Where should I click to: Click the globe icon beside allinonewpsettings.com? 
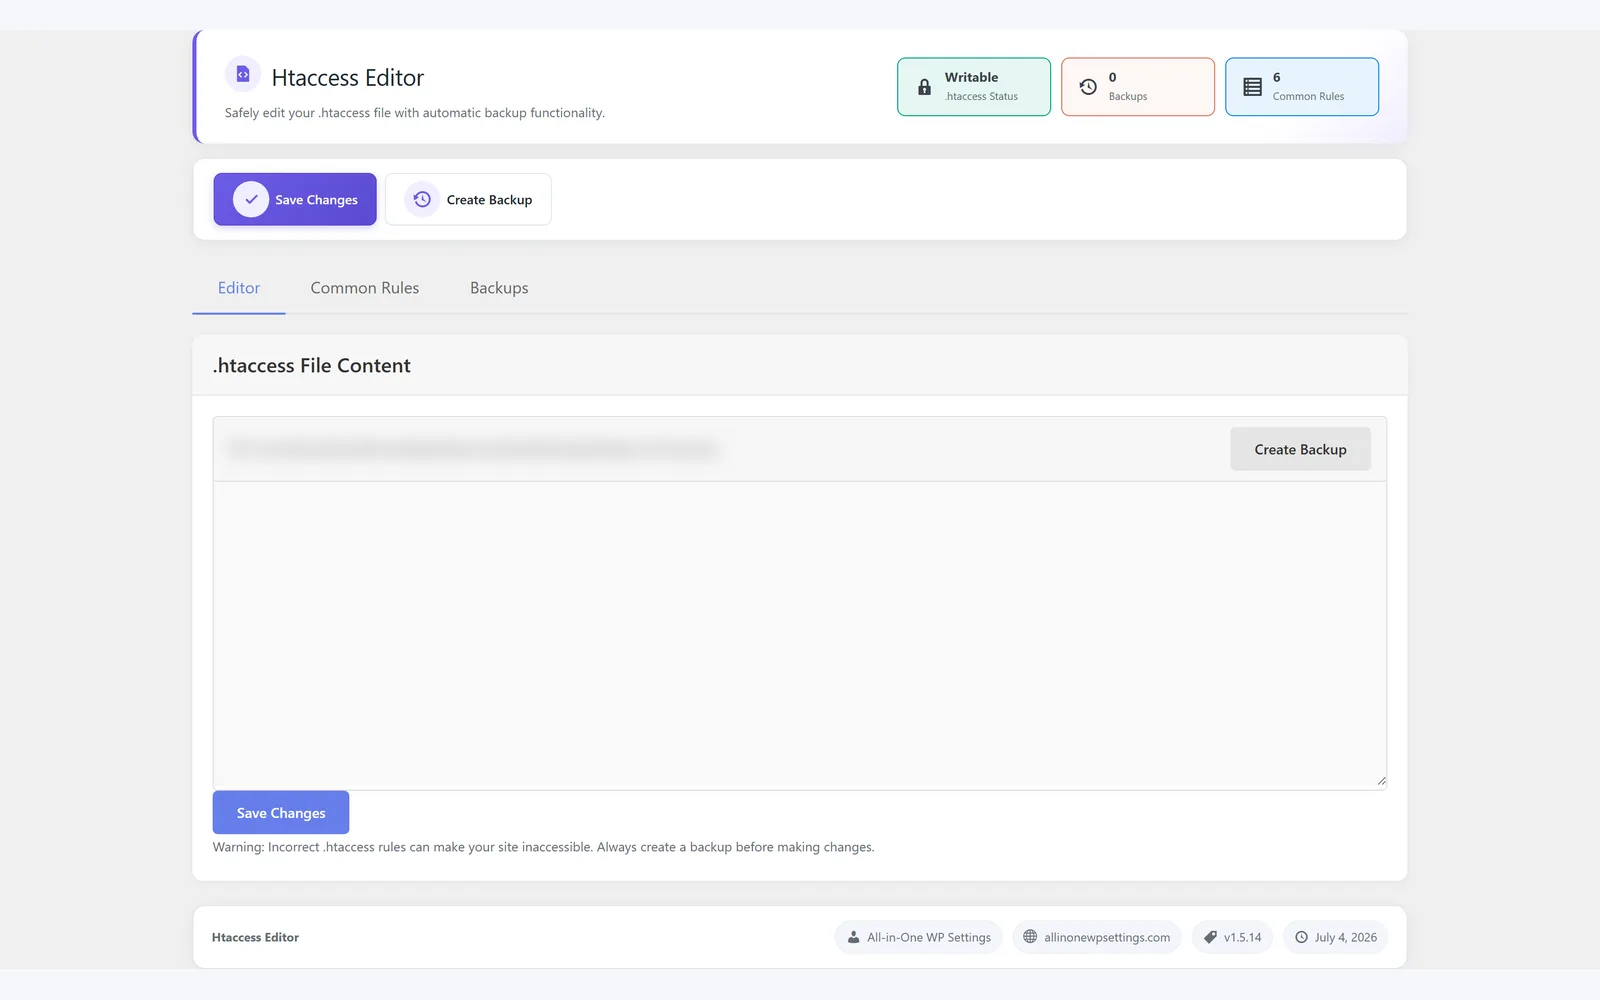[1030, 937]
